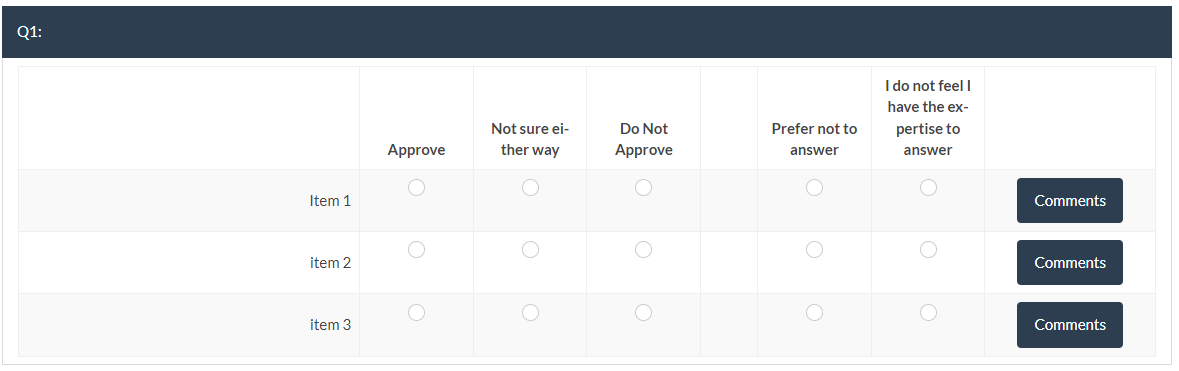Open Comments for Item 1
Viewport: 1179px width, 371px height.
tap(1070, 200)
